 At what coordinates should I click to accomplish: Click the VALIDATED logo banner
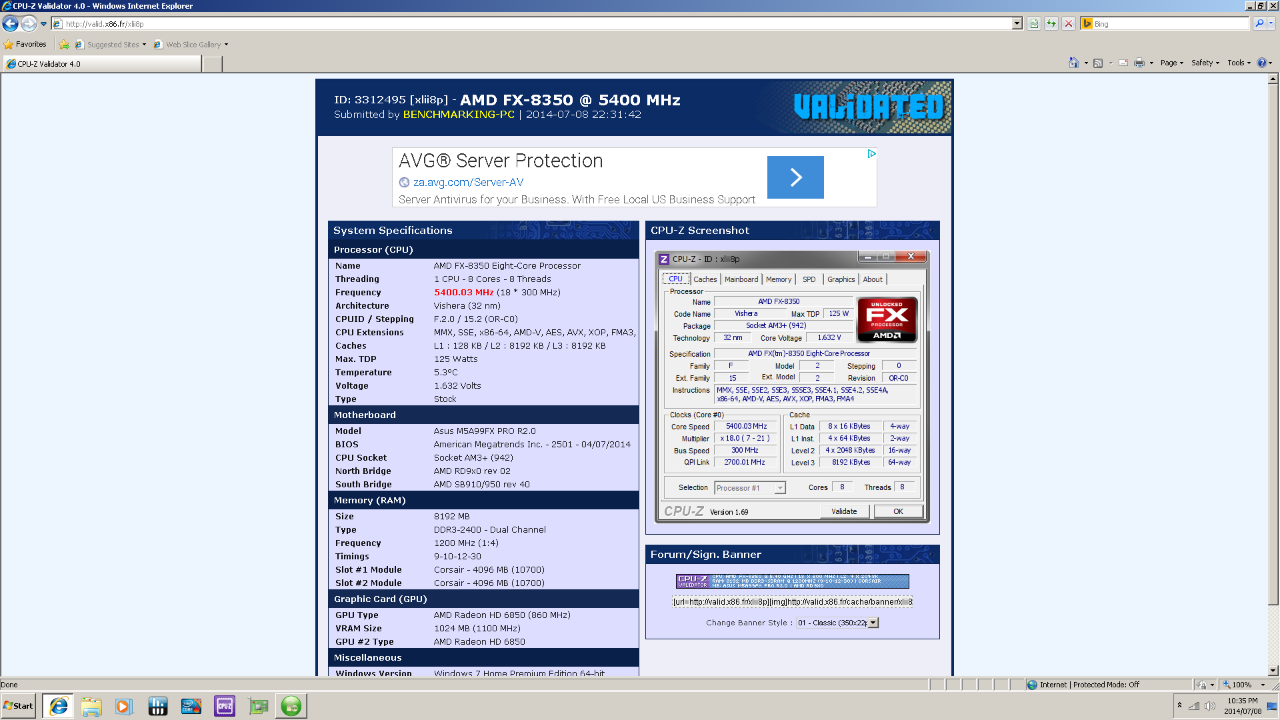pos(869,107)
